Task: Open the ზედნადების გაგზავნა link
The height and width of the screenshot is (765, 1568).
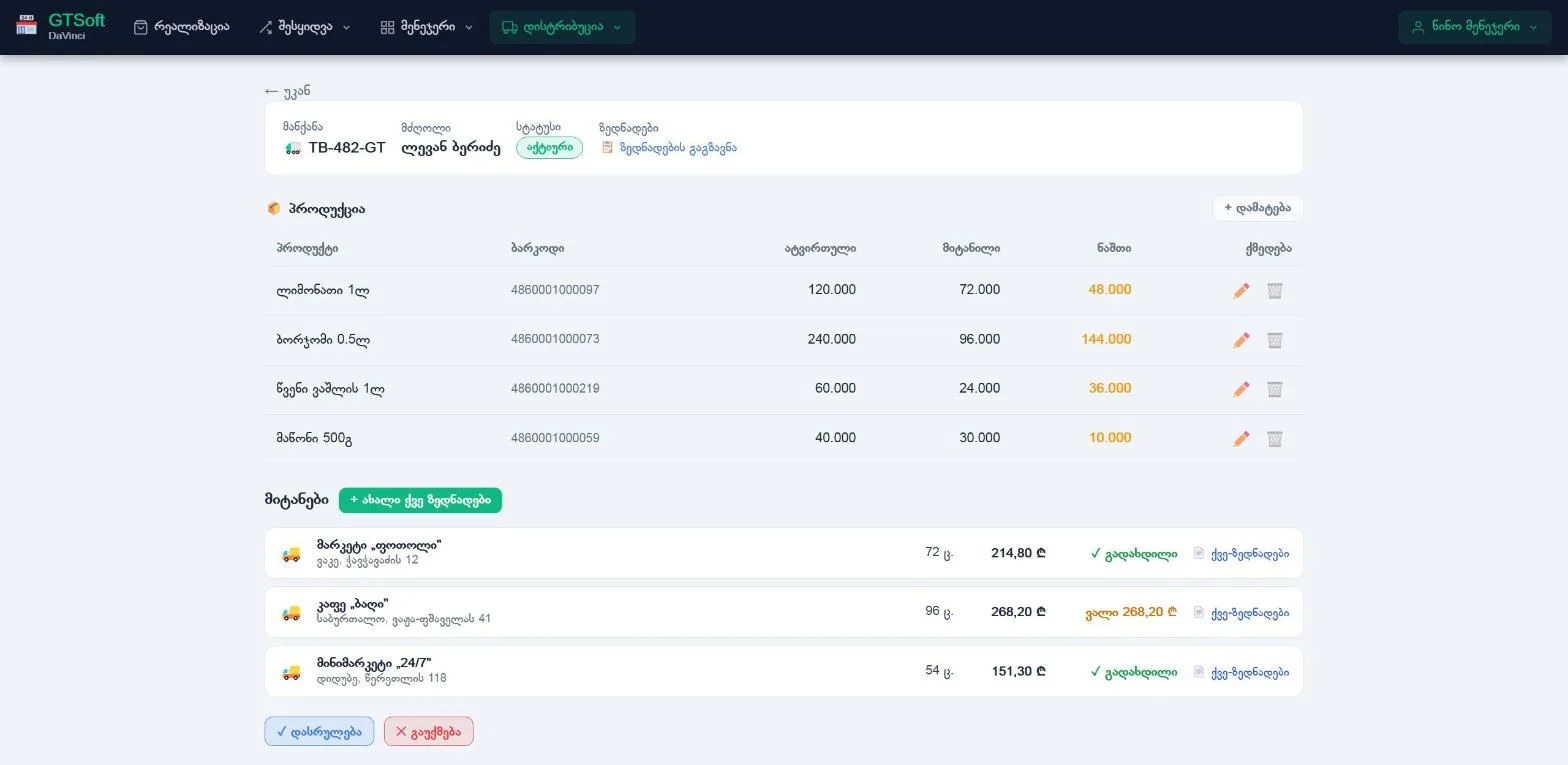Action: 668,148
